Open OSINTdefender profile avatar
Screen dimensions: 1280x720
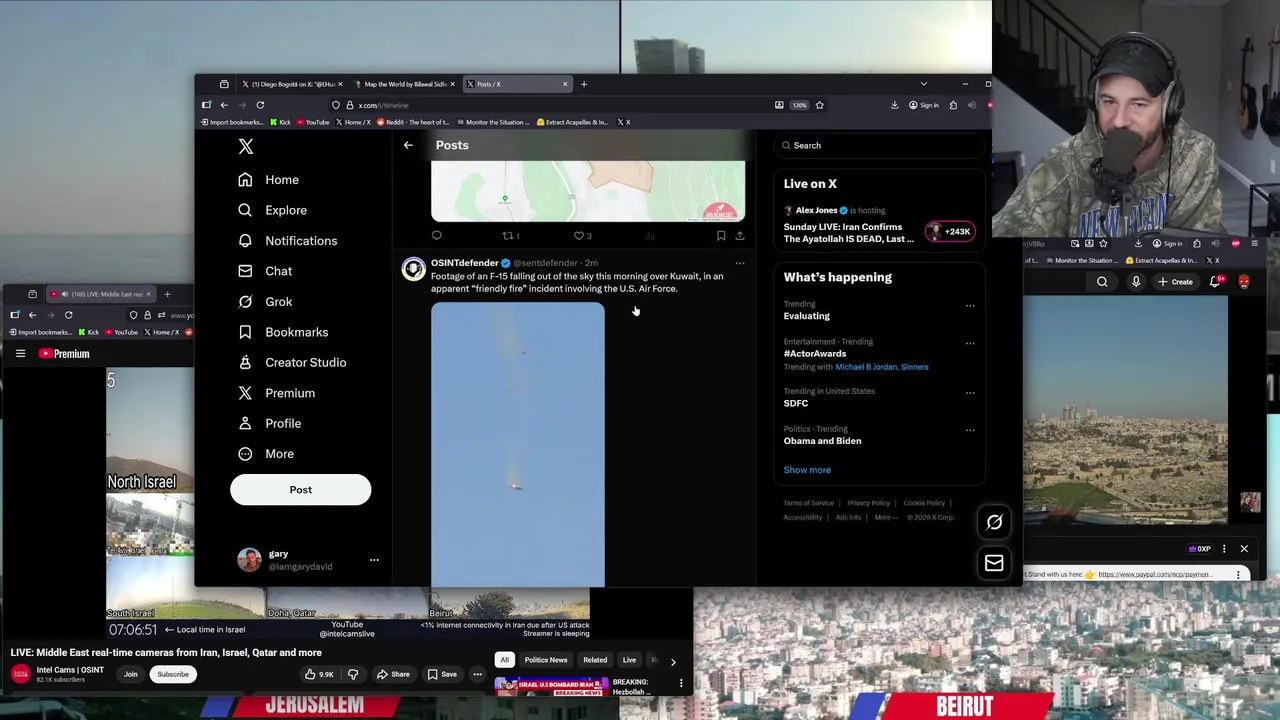tap(413, 270)
